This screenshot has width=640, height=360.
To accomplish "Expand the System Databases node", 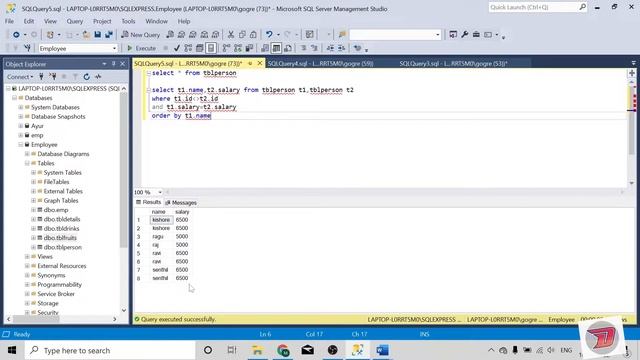I will point(21,107).
